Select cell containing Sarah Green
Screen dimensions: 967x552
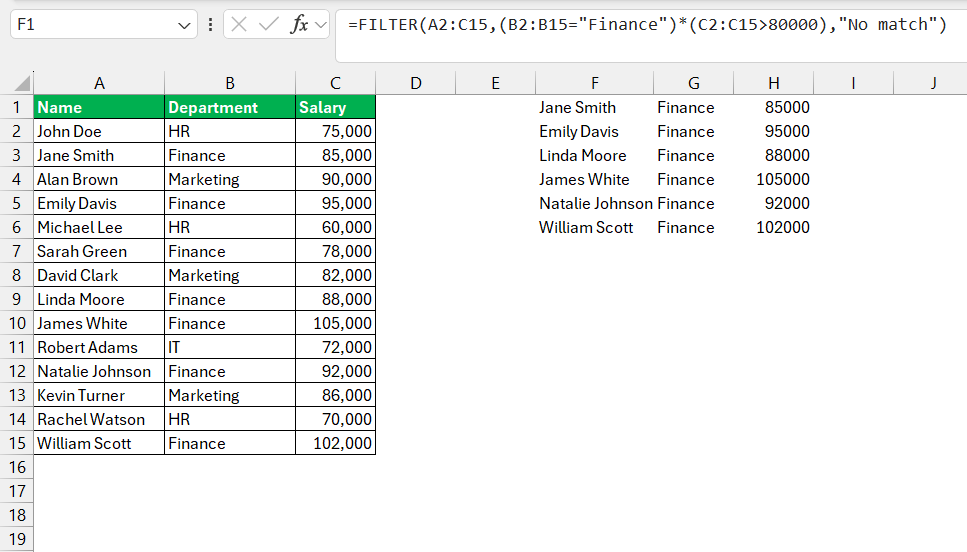coord(99,251)
